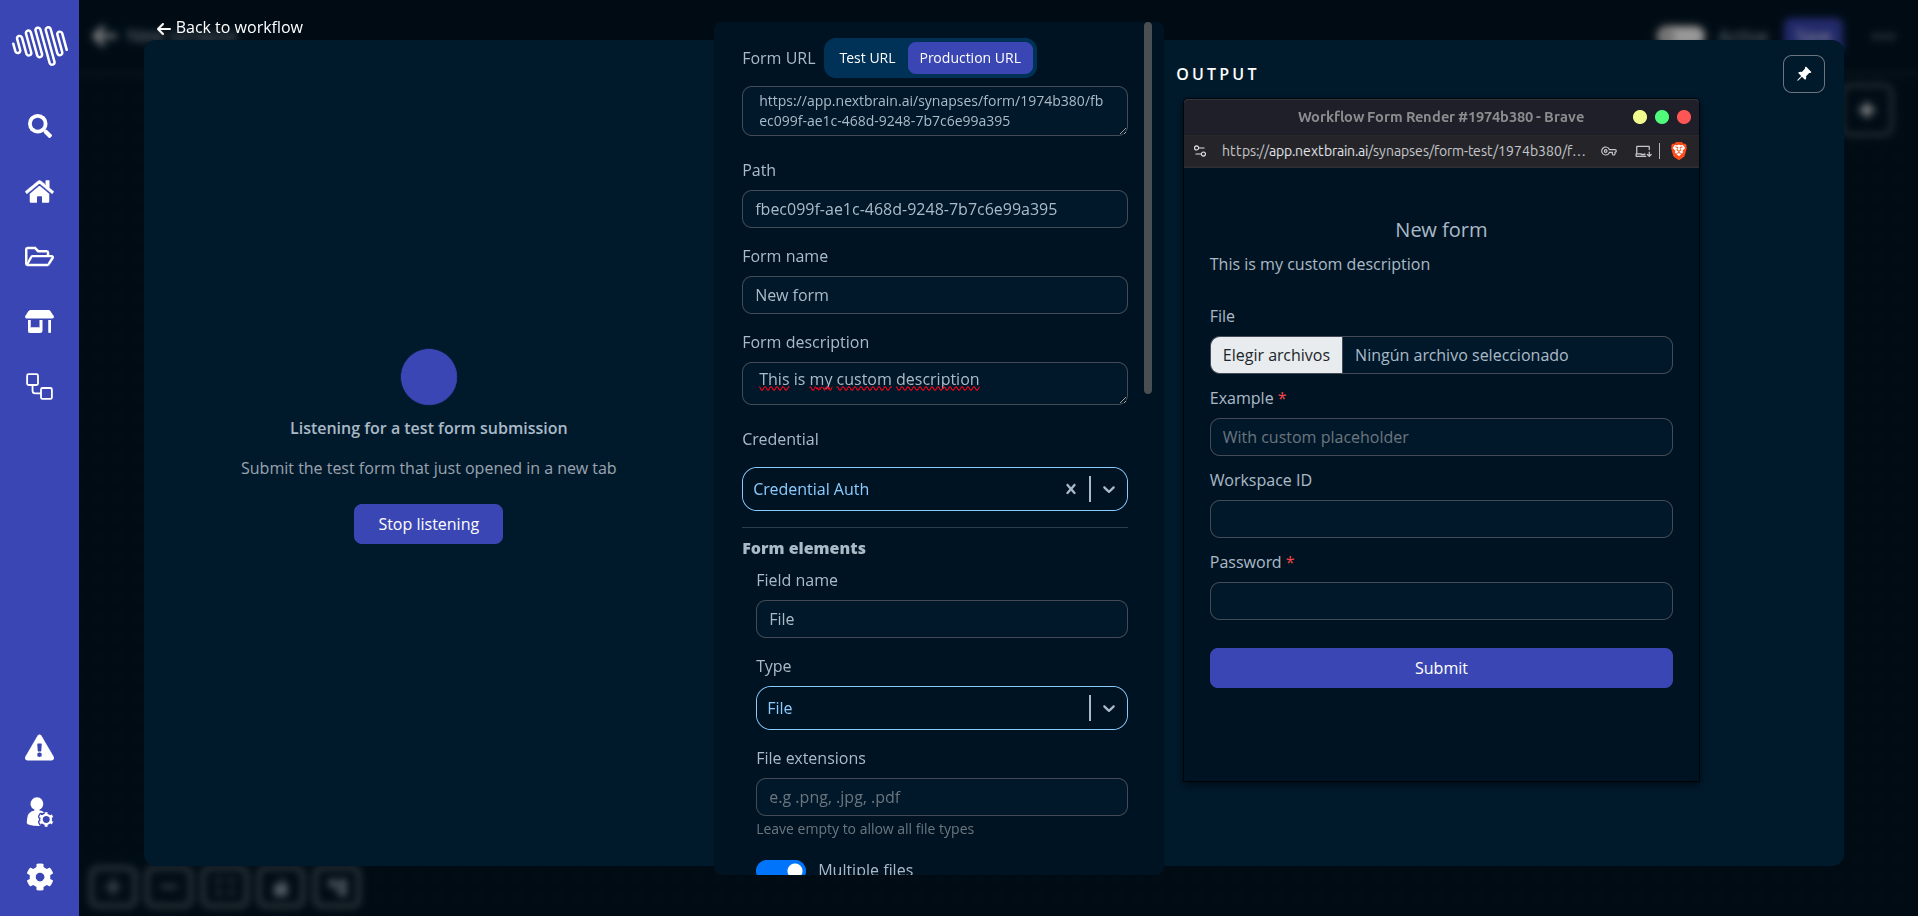Open the marketplace store icon

point(39,322)
